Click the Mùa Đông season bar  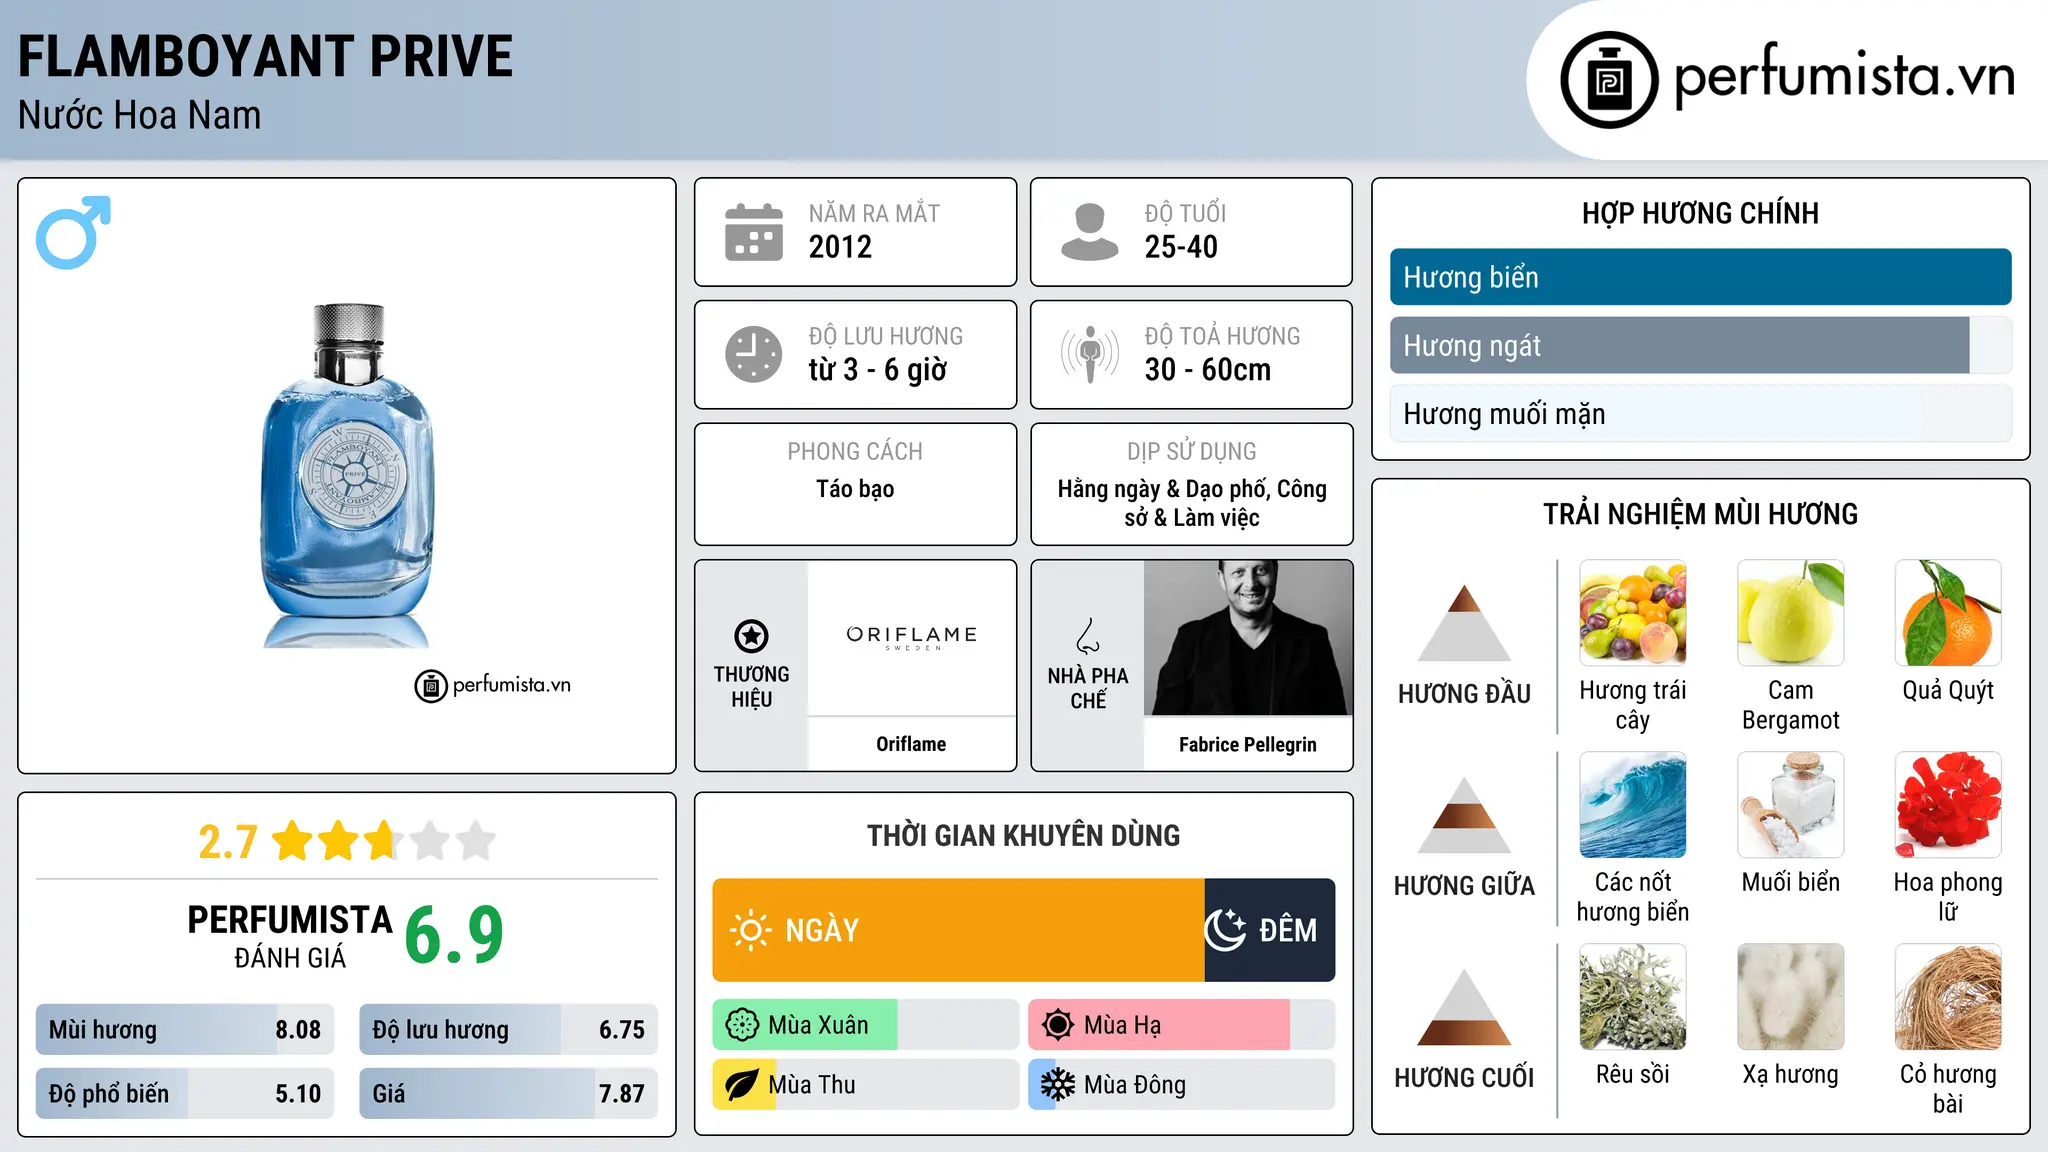coord(1182,1085)
